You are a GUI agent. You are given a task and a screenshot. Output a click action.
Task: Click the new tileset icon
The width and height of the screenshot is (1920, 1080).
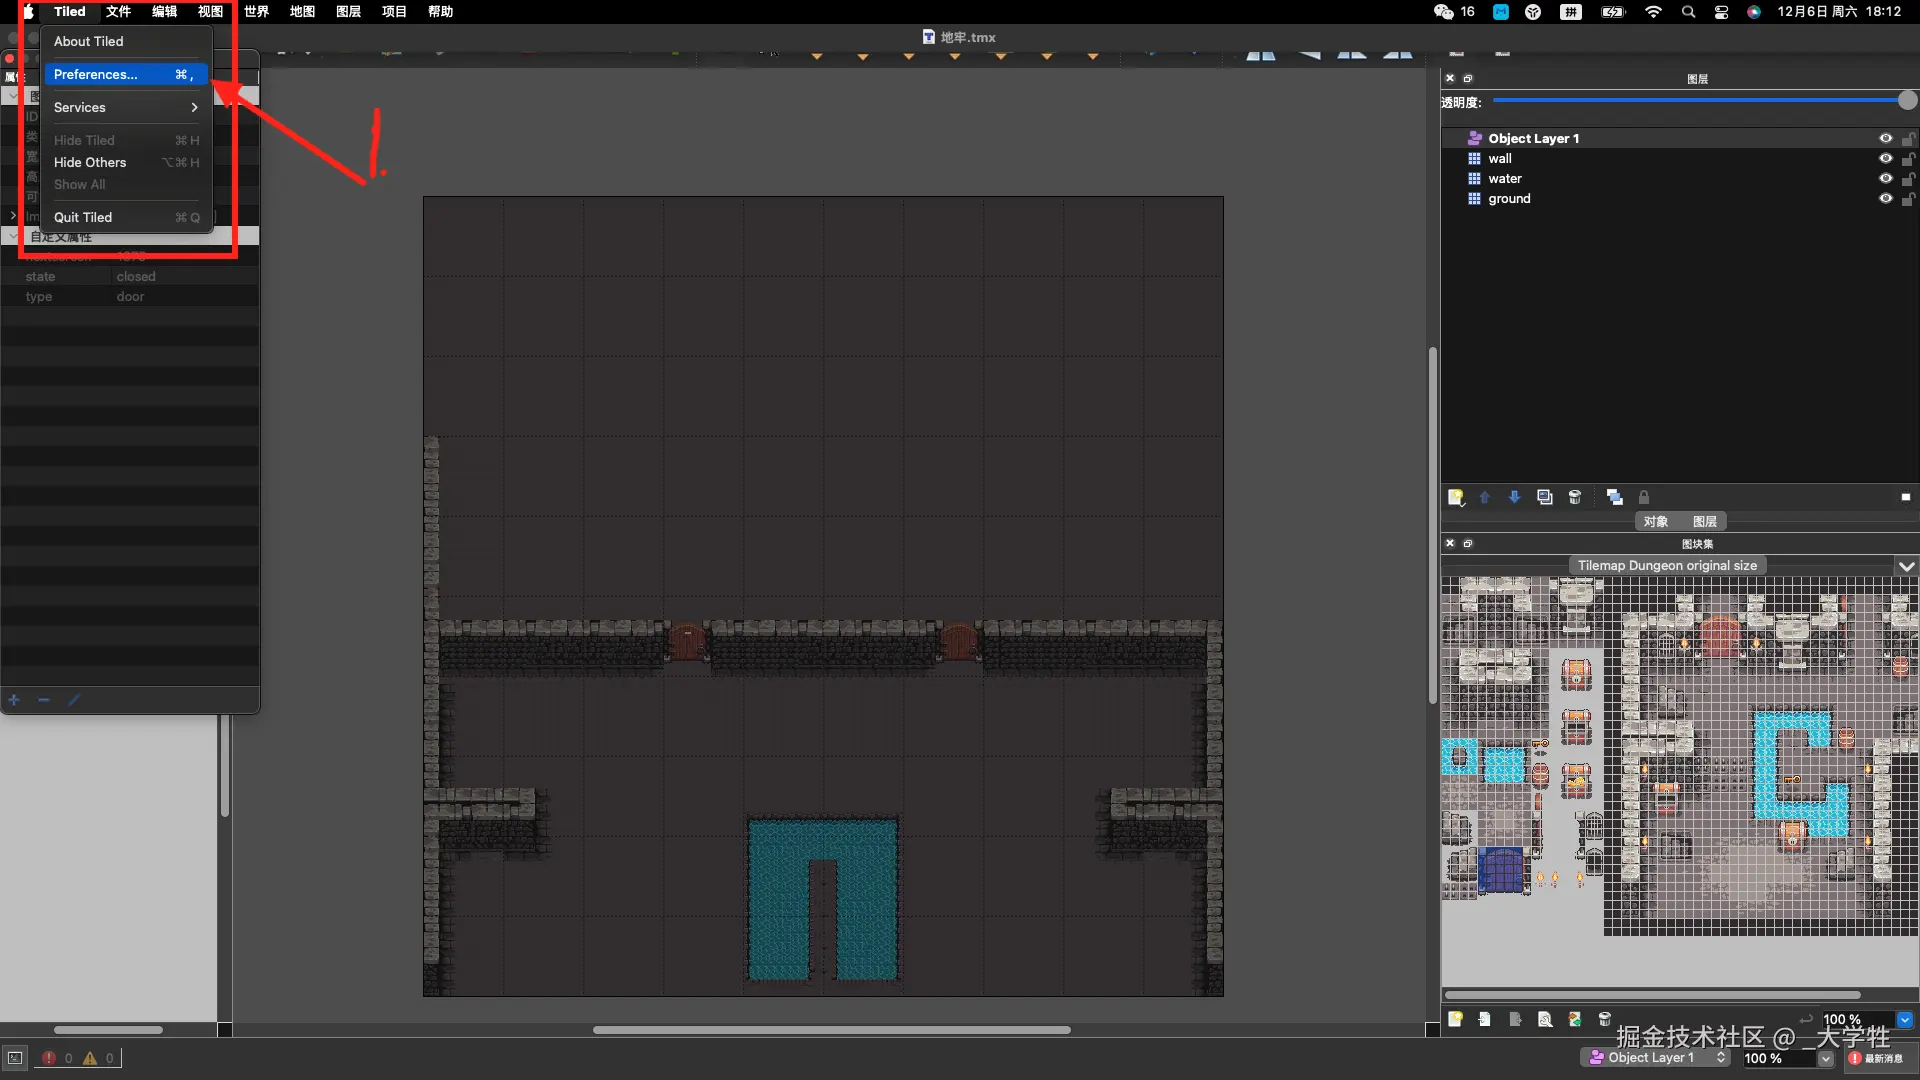1456,1019
